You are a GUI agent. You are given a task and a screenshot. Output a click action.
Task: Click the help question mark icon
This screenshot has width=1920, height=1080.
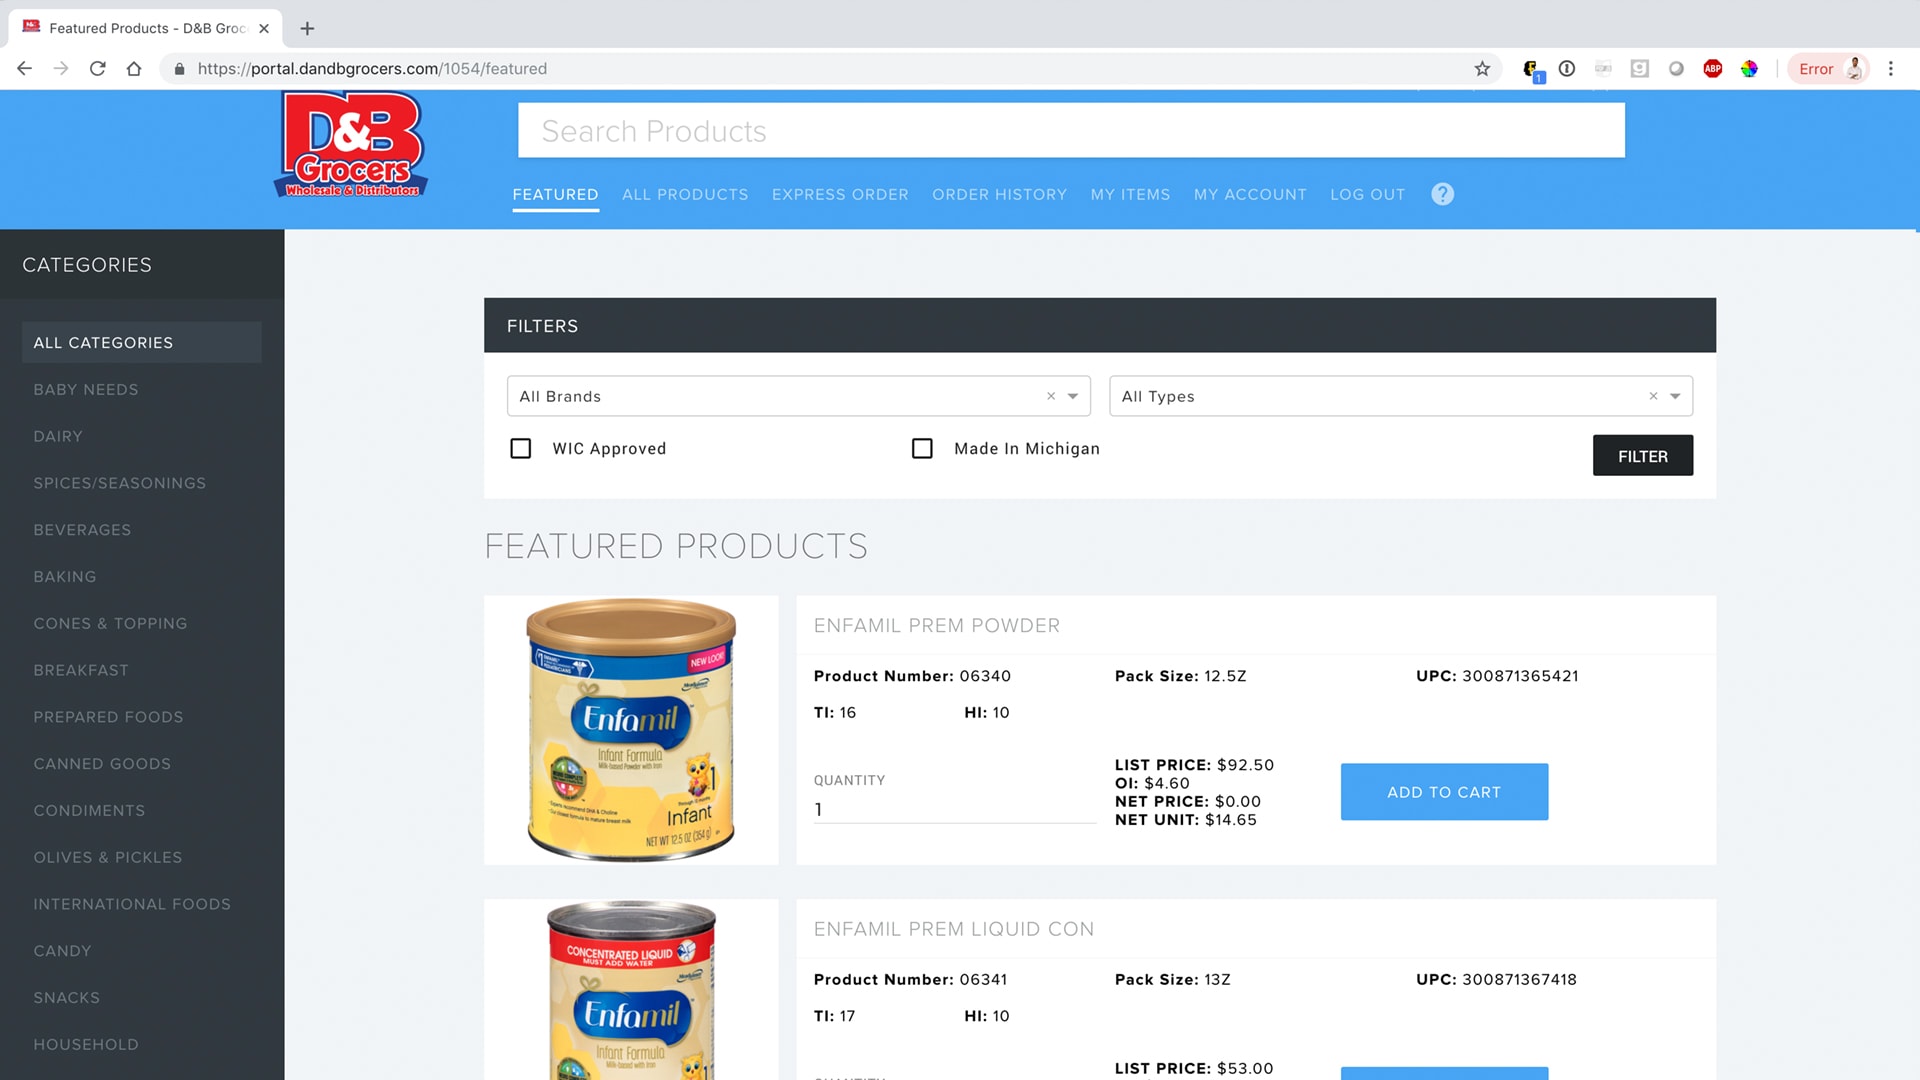pos(1442,194)
